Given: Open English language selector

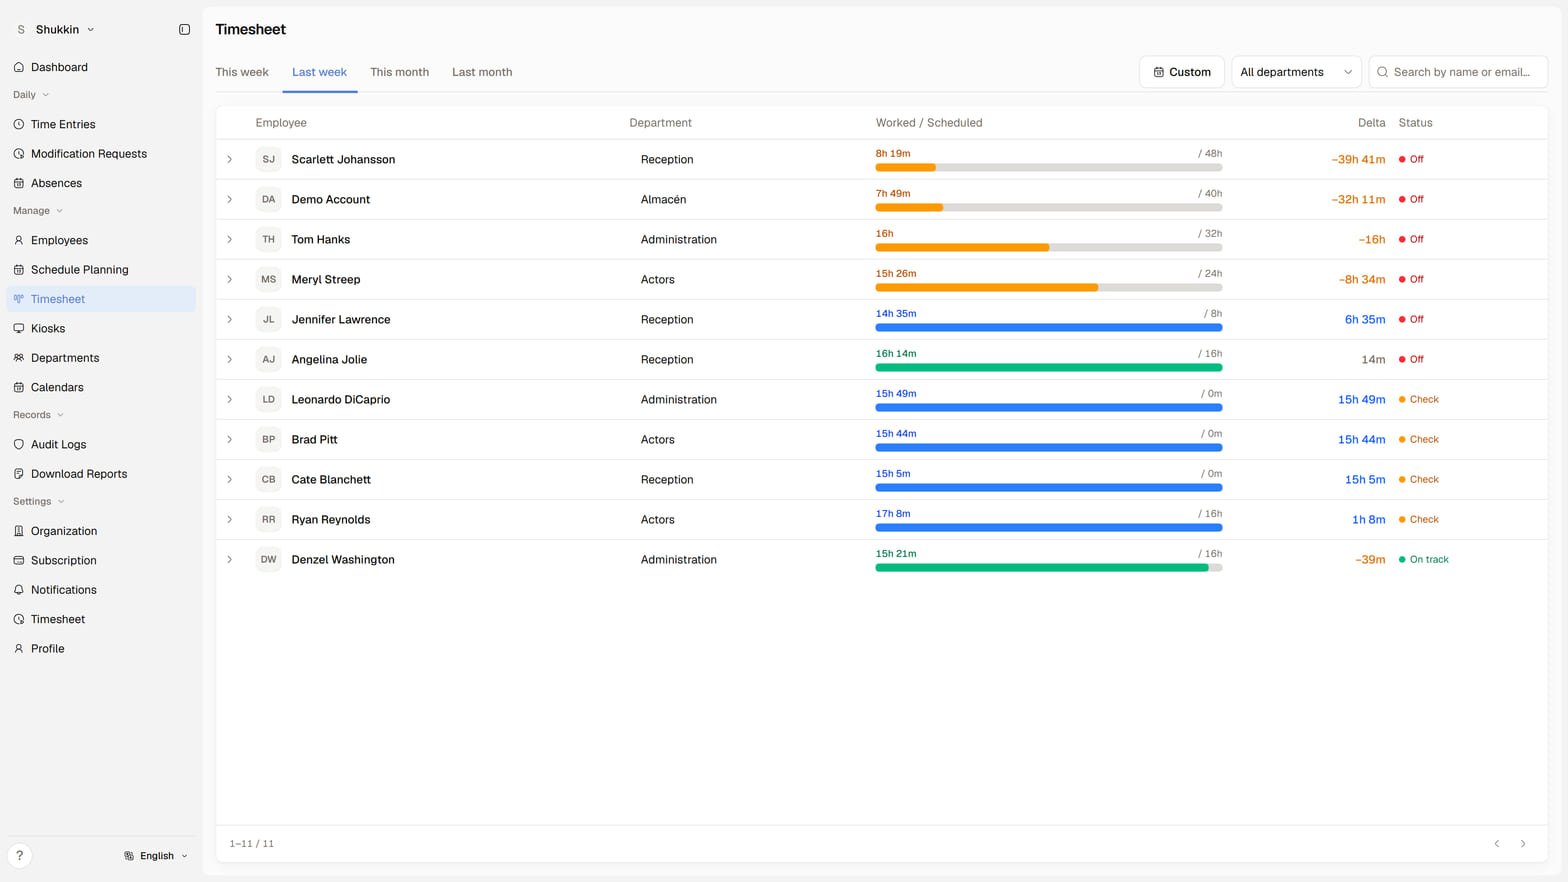Looking at the screenshot, I should pyautogui.click(x=156, y=856).
